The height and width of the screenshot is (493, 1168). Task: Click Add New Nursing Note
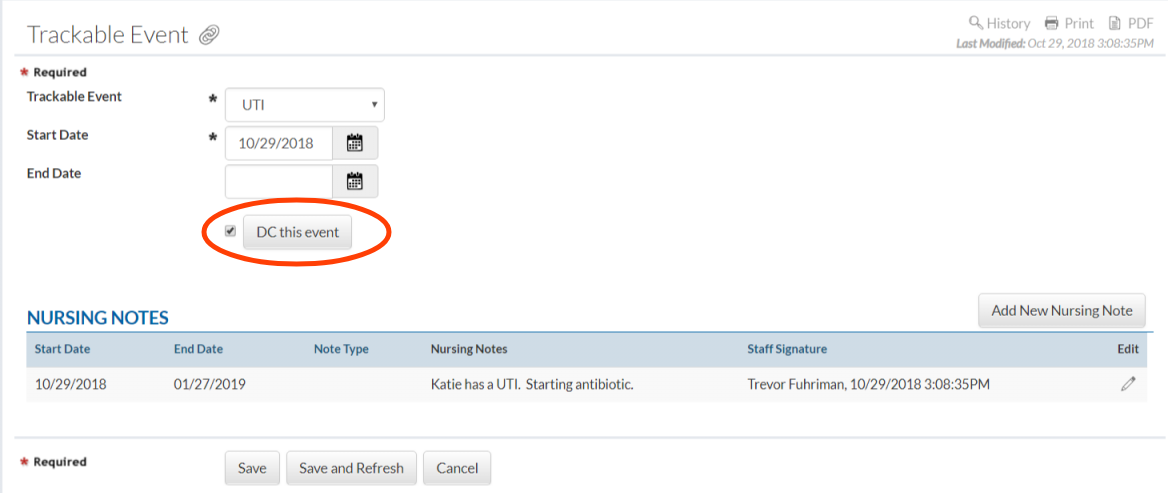tap(1061, 310)
